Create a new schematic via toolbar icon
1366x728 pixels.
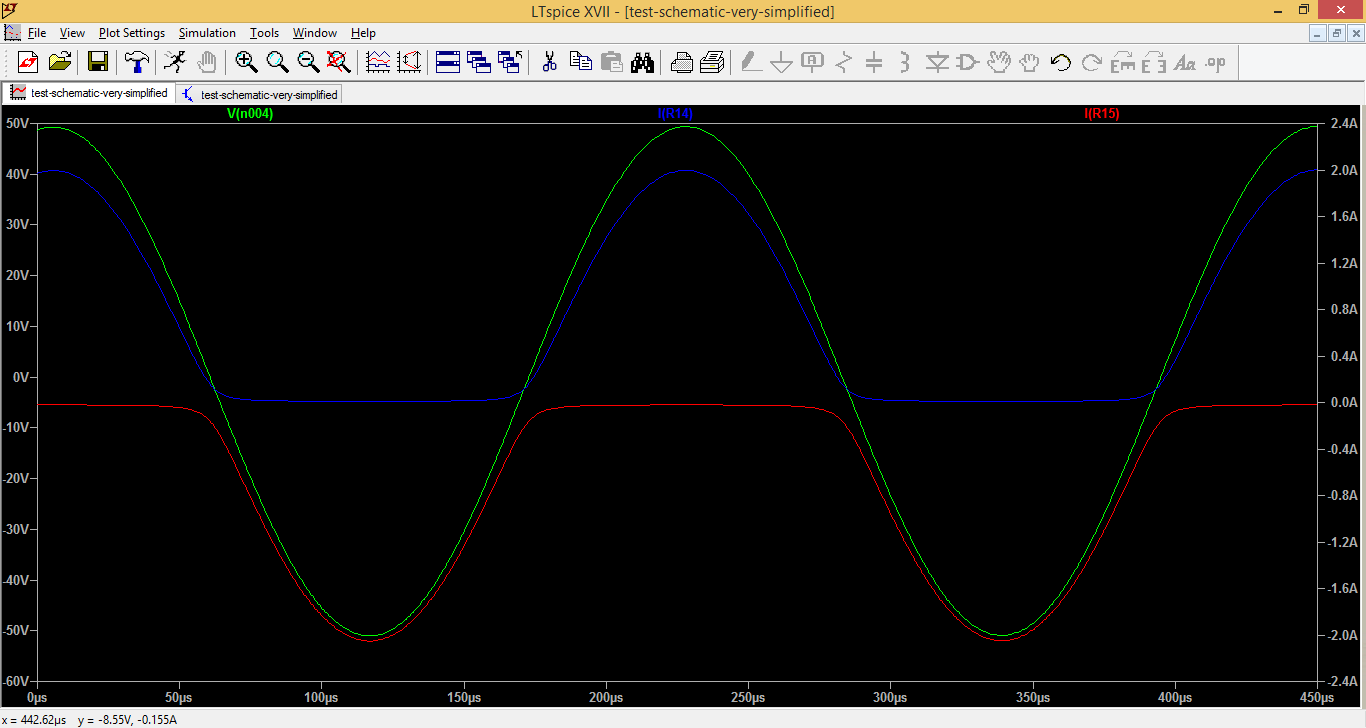pyautogui.click(x=28, y=62)
